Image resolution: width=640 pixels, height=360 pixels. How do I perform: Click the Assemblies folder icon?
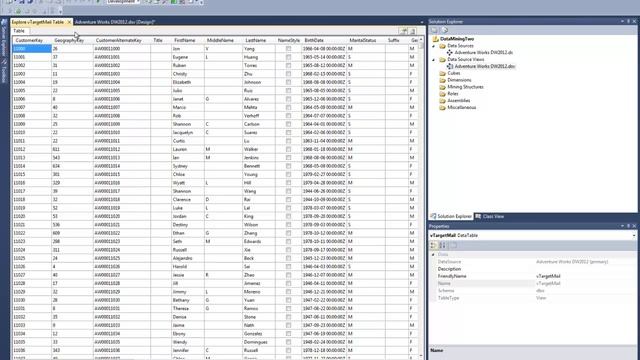click(x=442, y=101)
